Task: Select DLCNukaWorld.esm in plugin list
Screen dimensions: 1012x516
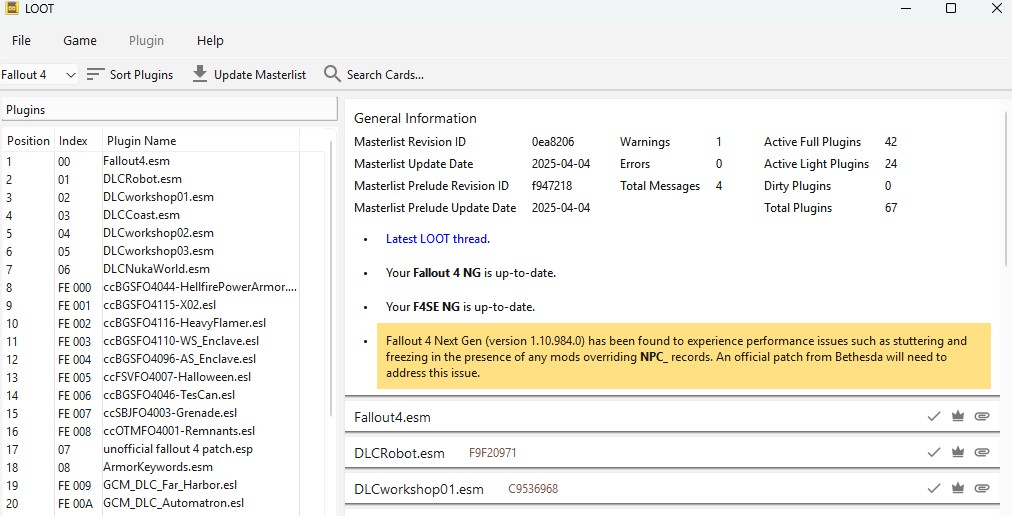Action: coord(151,269)
